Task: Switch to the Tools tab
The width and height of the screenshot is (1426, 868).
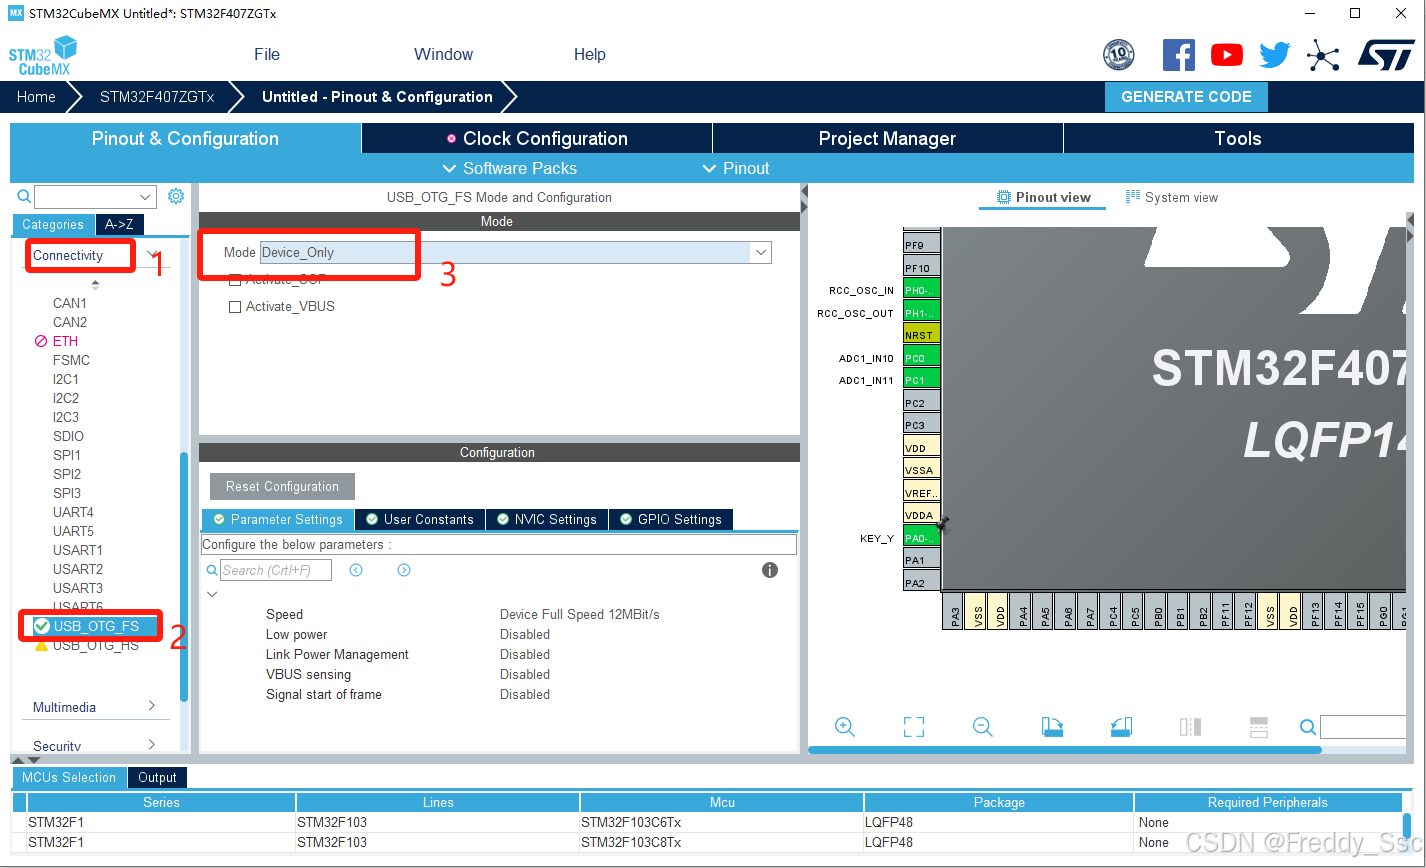Action: point(1238,138)
